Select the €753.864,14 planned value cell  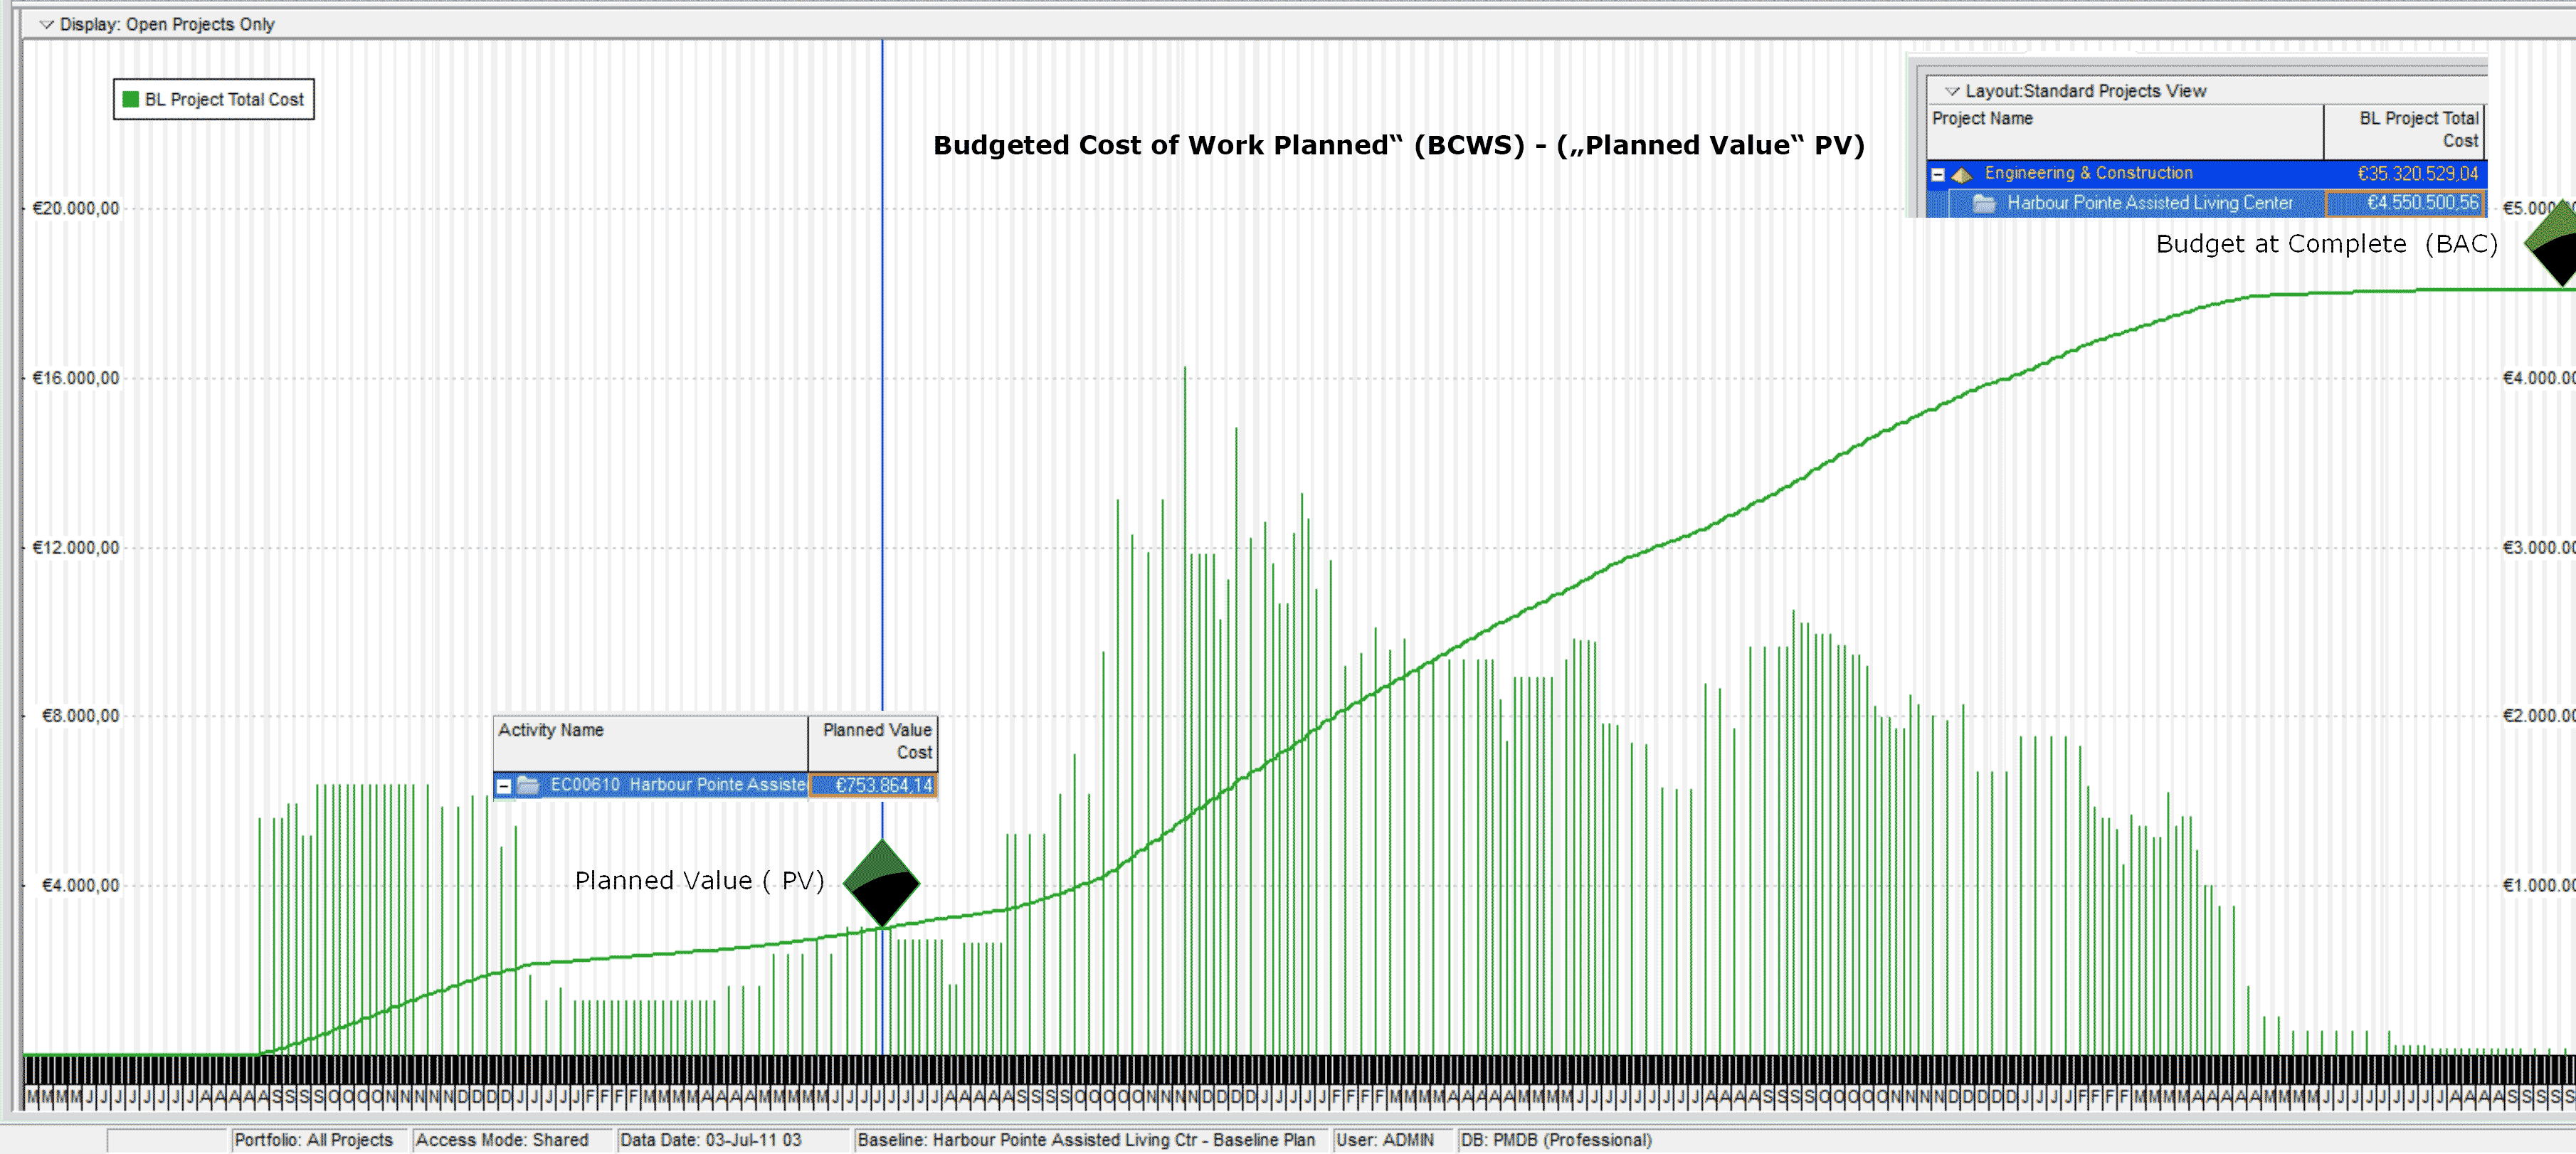873,786
